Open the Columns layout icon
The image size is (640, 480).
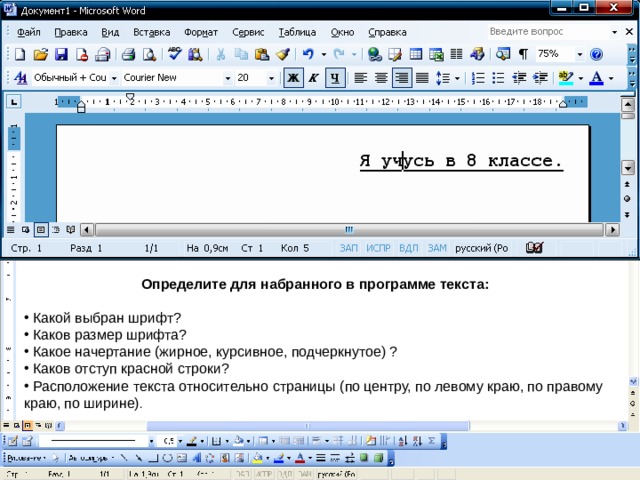point(456,54)
